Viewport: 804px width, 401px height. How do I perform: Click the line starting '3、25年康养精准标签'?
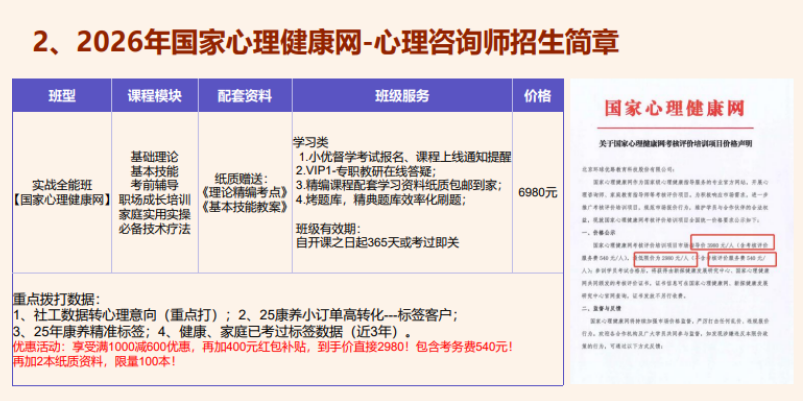pos(212,329)
